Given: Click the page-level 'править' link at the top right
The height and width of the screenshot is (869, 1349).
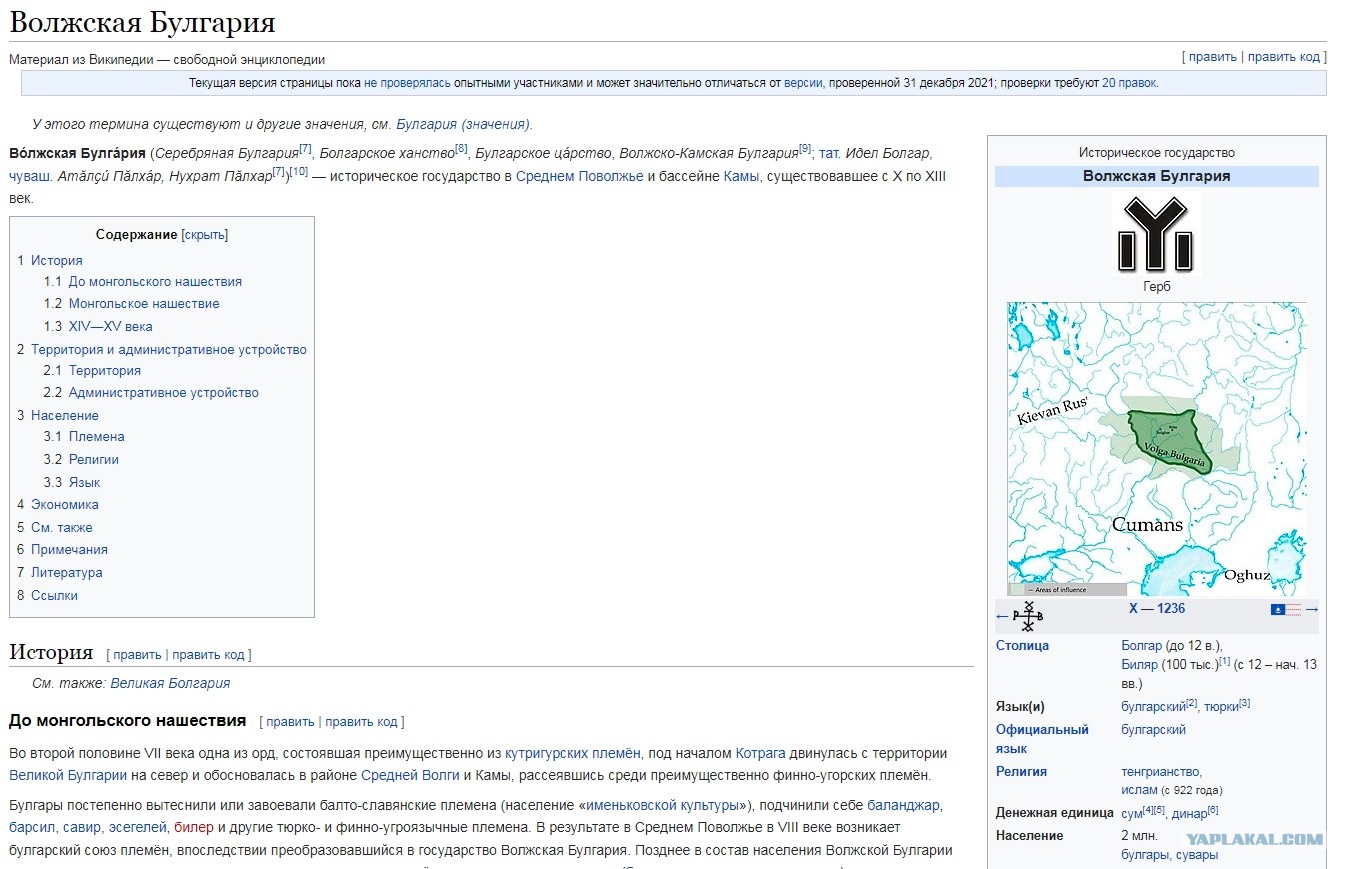Looking at the screenshot, I should [x=1213, y=57].
